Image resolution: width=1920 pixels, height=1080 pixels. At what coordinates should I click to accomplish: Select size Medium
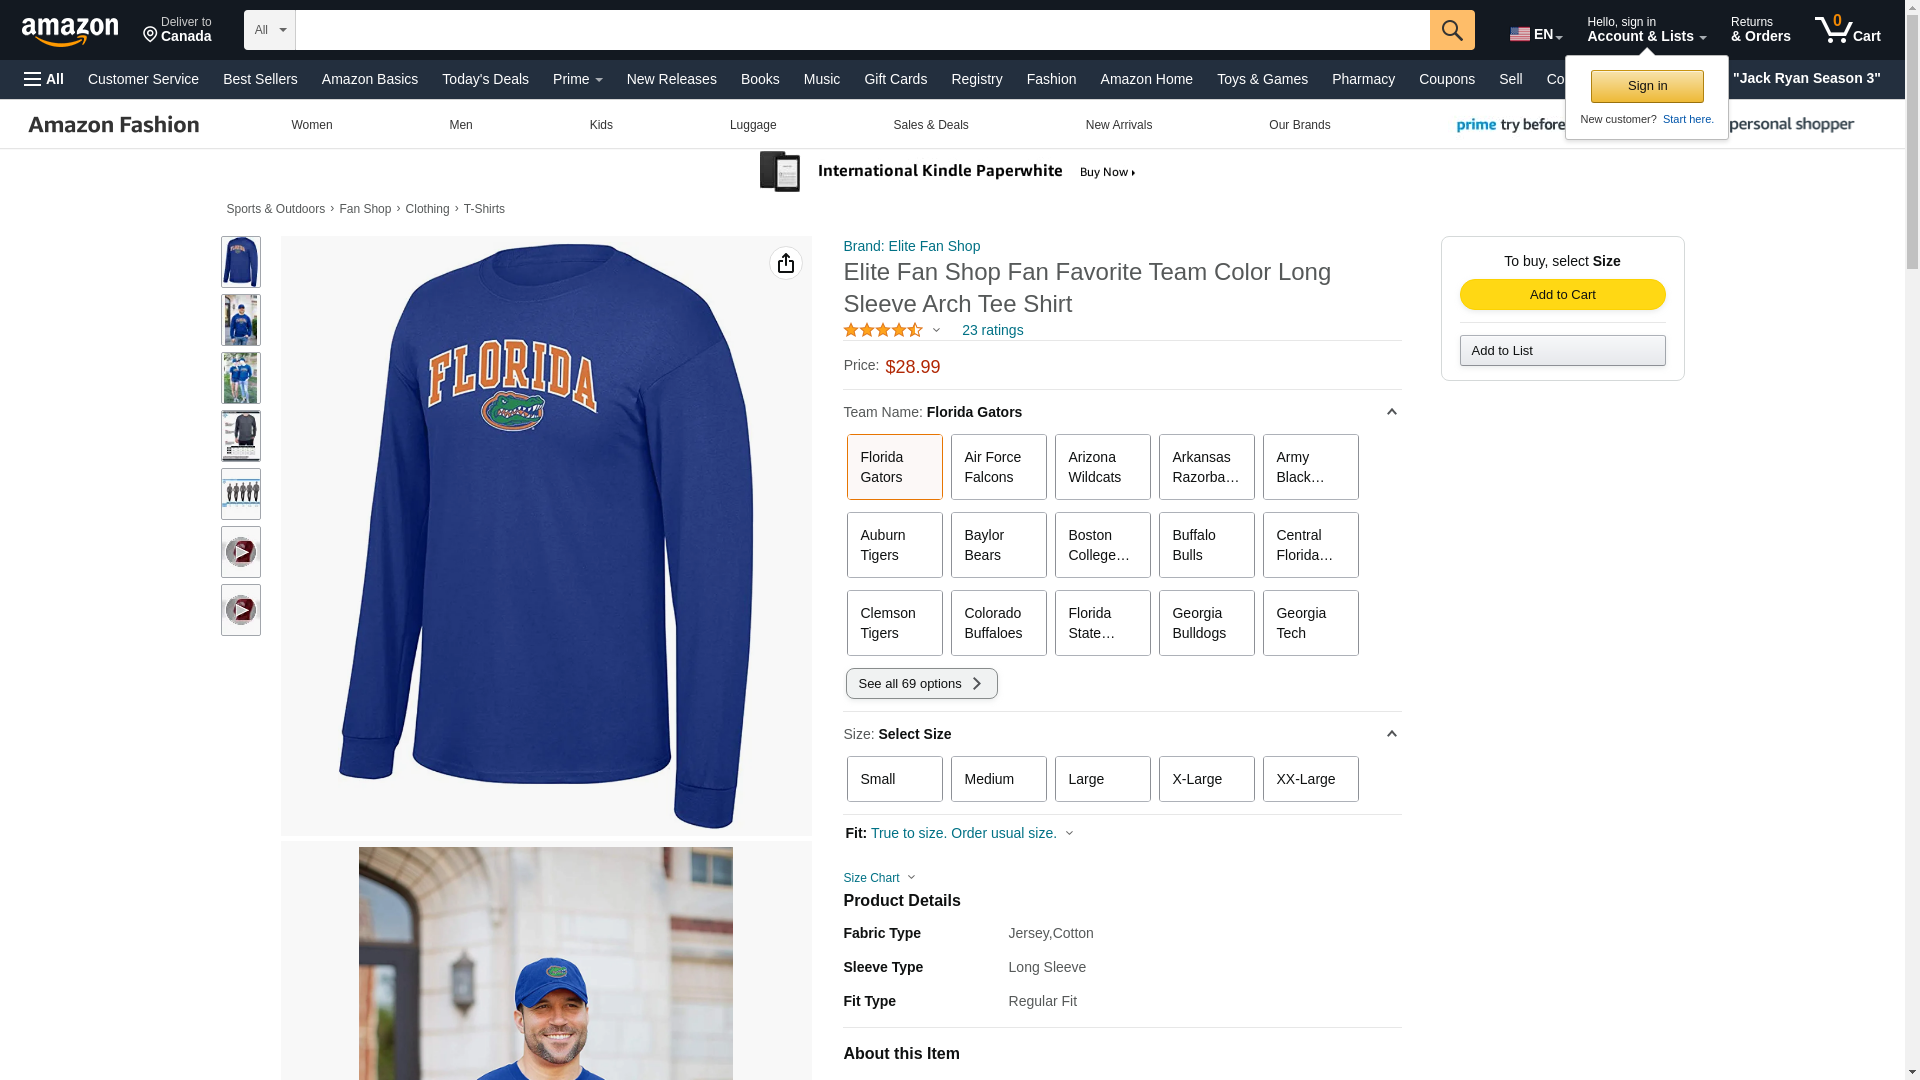point(998,779)
